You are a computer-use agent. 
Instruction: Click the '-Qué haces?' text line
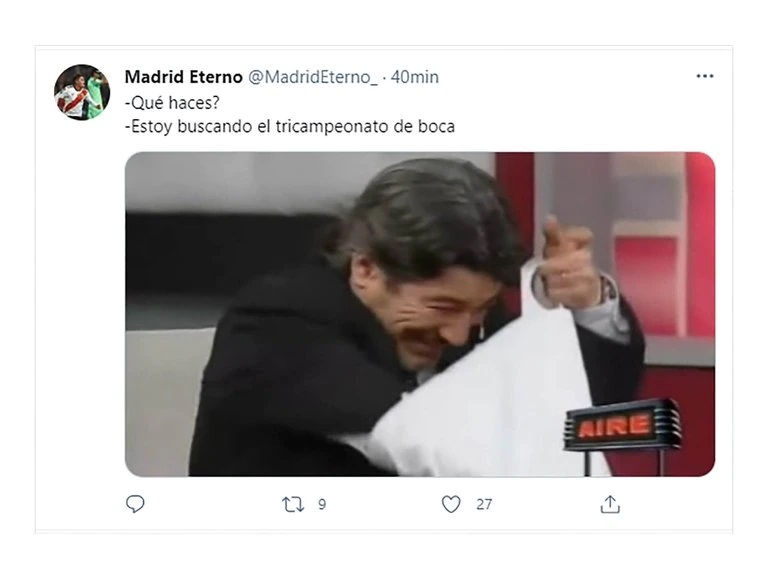[172, 102]
